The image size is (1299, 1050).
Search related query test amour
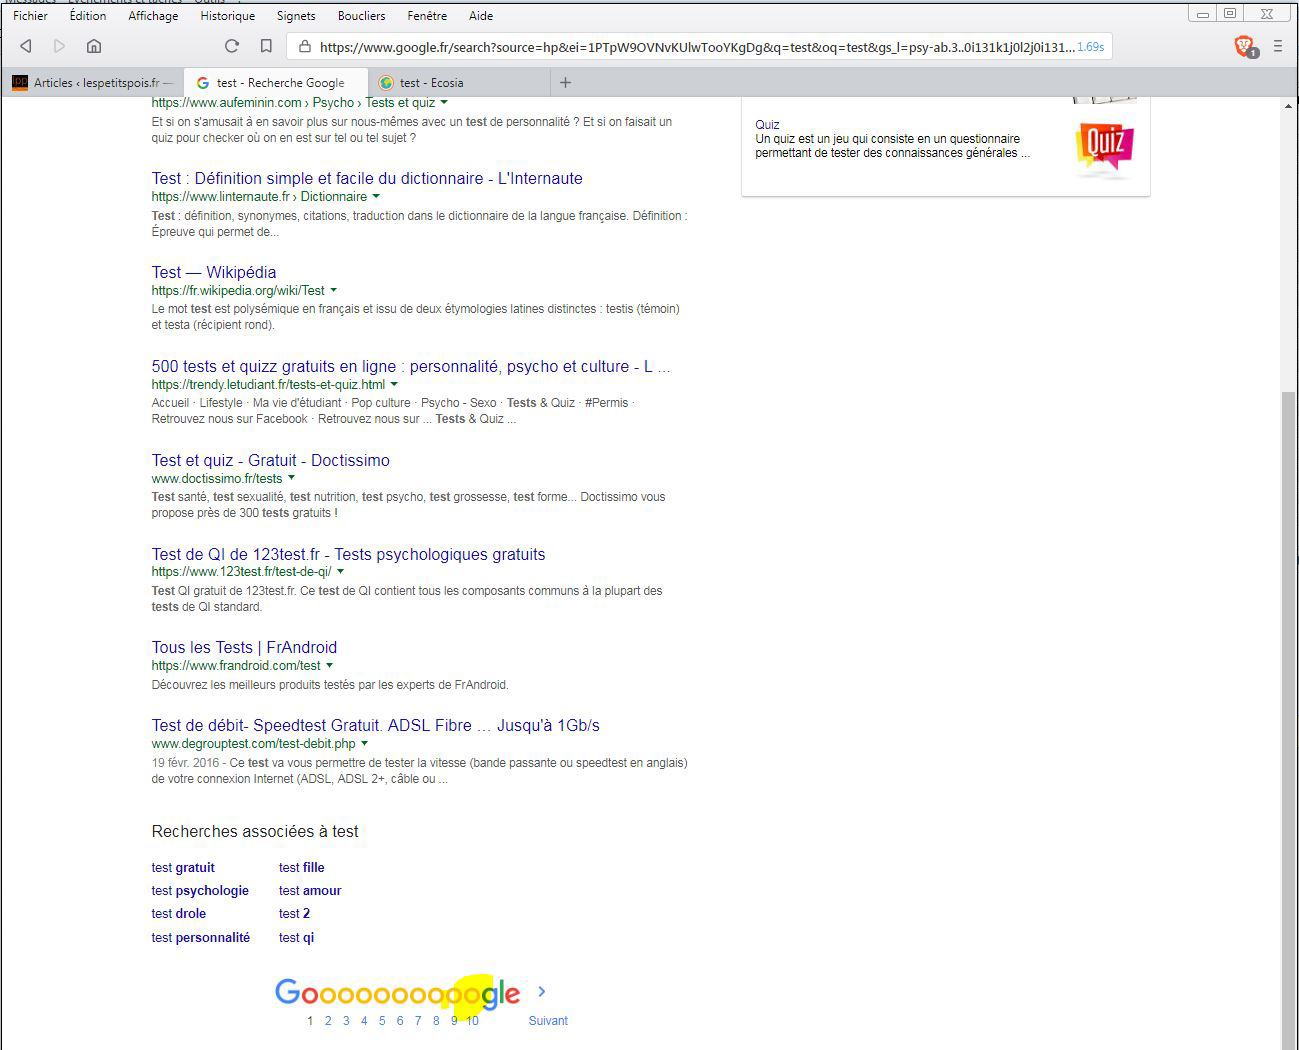click(x=310, y=891)
